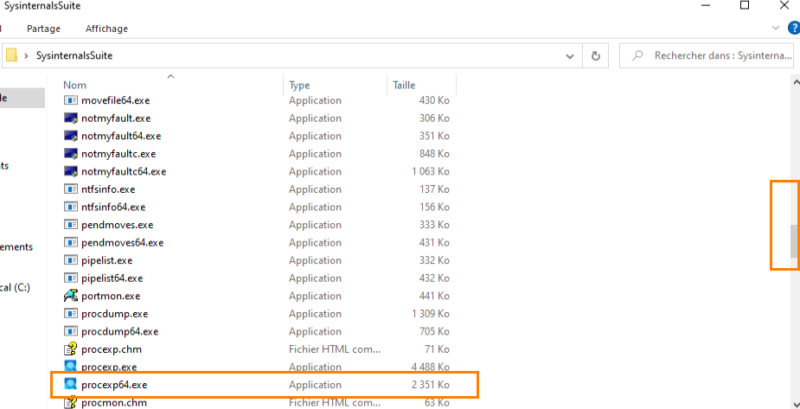Sort files by the Nom column header
This screenshot has width=800, height=409.
[74, 86]
